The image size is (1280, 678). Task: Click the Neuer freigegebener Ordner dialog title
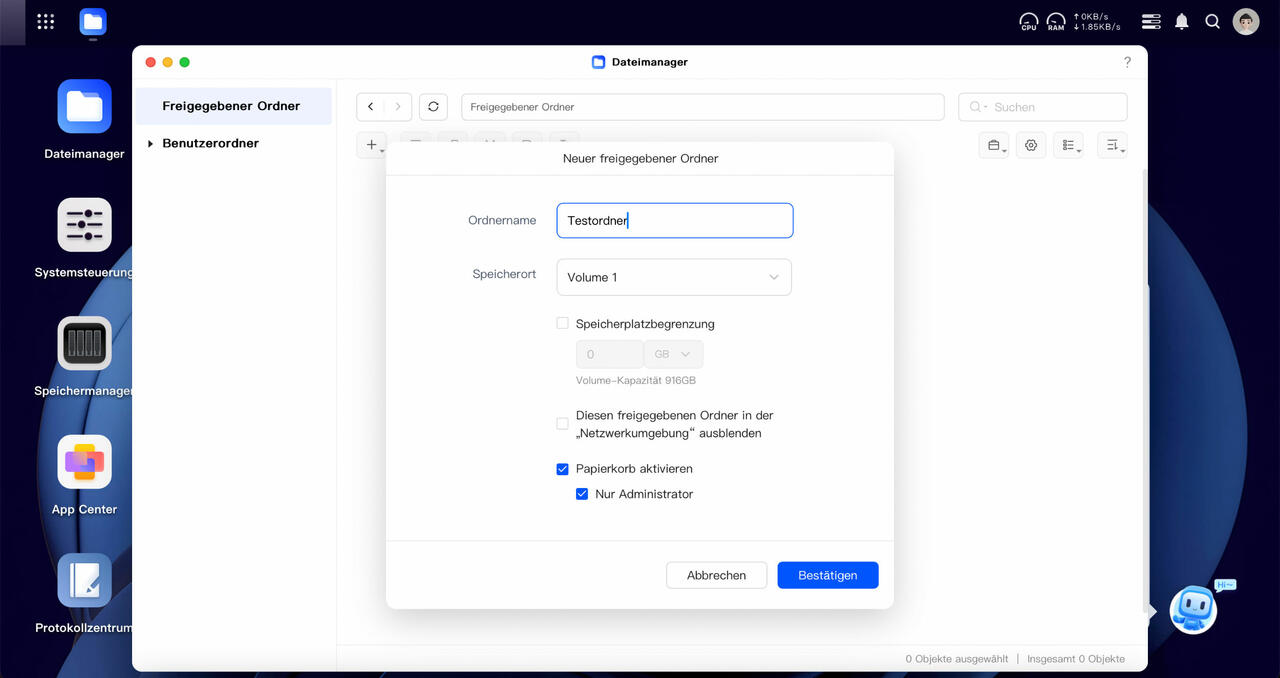[640, 159]
